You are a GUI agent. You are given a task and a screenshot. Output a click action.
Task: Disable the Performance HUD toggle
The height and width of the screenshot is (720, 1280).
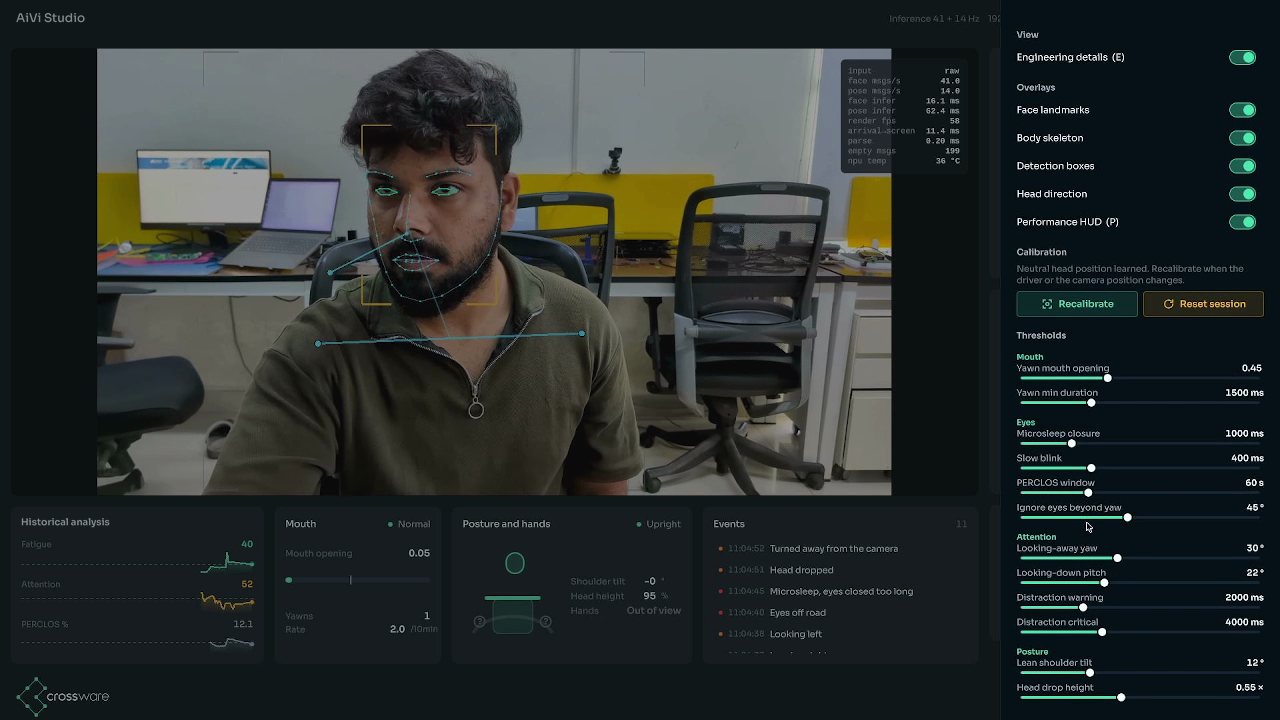pyautogui.click(x=1242, y=222)
